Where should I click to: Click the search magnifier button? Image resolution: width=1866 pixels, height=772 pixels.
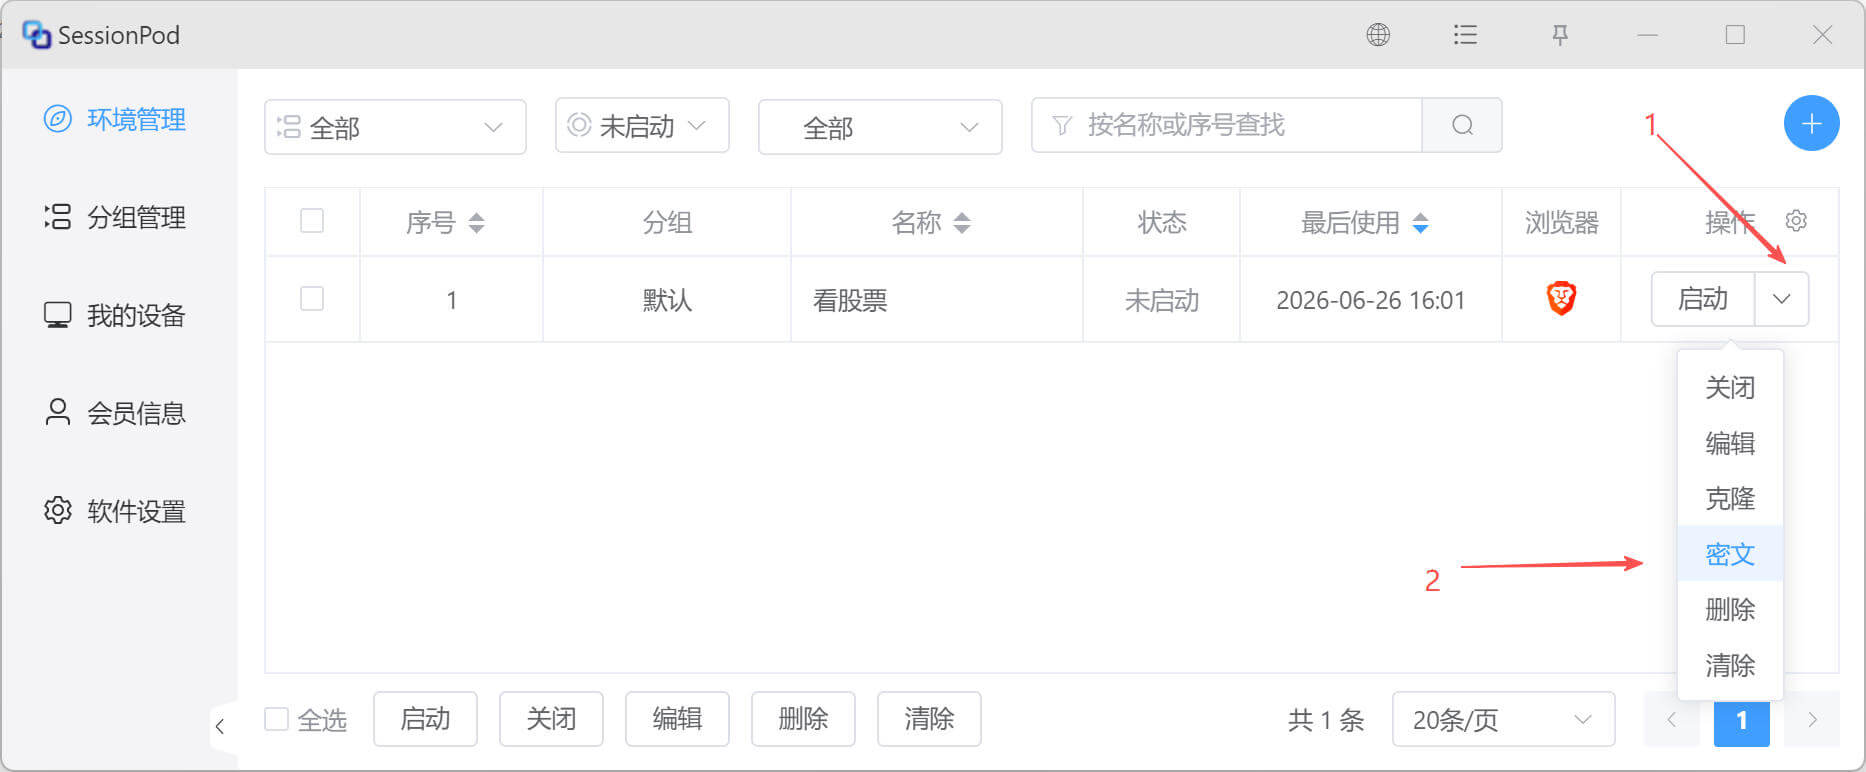(1462, 125)
